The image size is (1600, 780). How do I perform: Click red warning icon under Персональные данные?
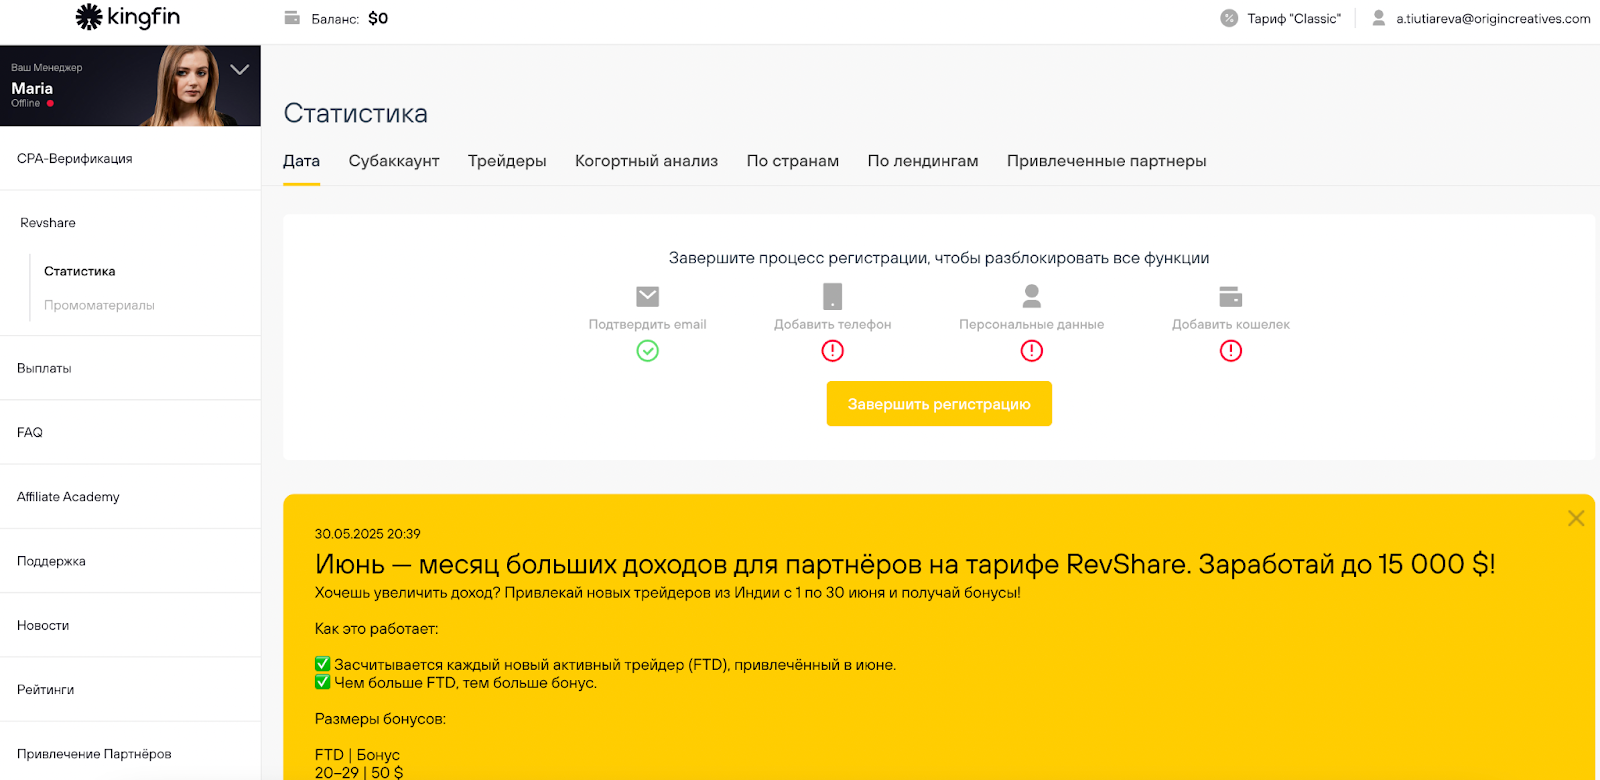(x=1032, y=351)
